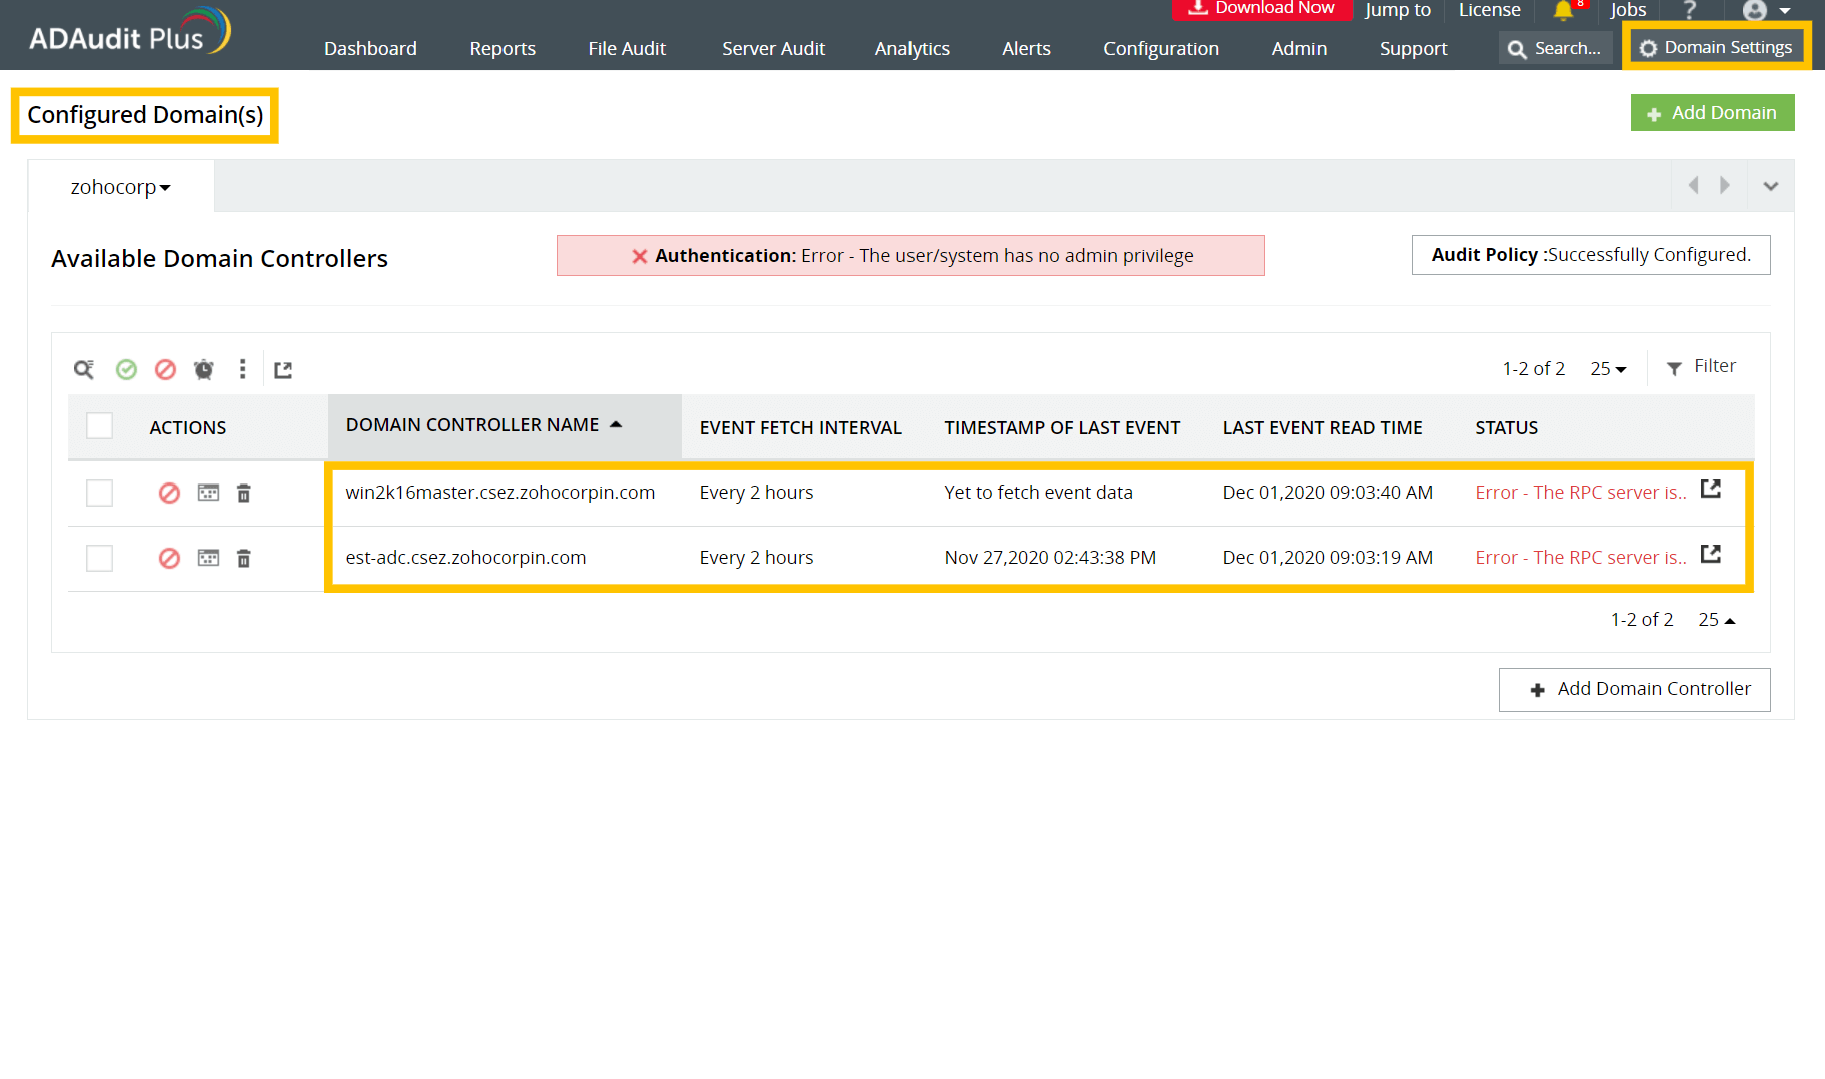Screen dimensions: 1825x1079
Task: Open the Reports menu
Action: [x=502, y=48]
